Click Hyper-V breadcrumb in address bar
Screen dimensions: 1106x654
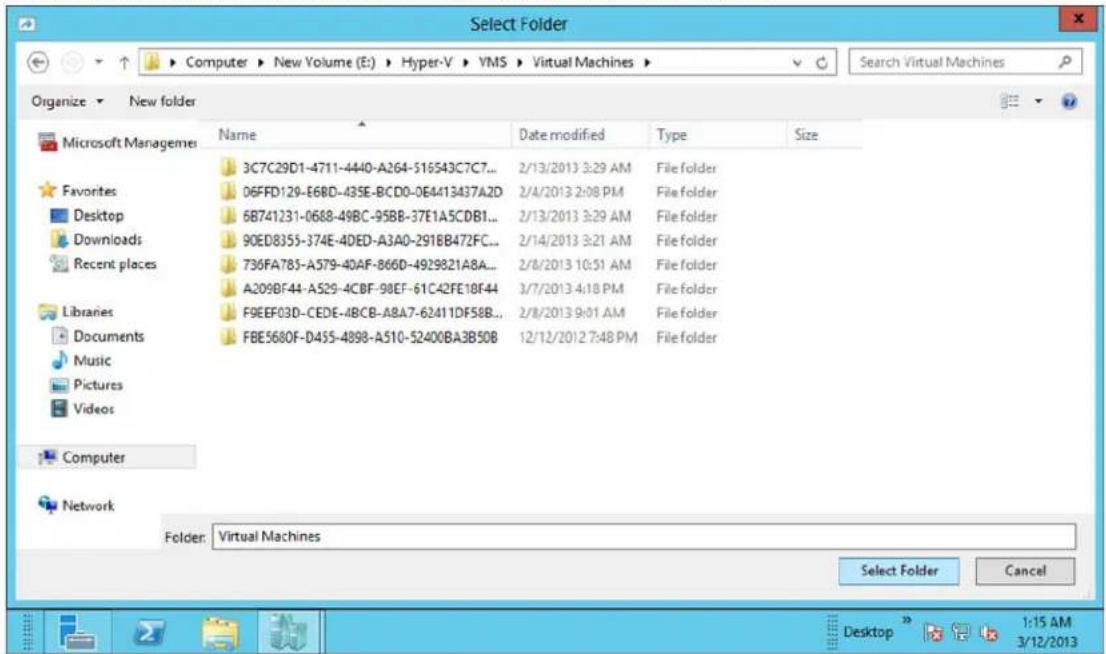pos(427,62)
